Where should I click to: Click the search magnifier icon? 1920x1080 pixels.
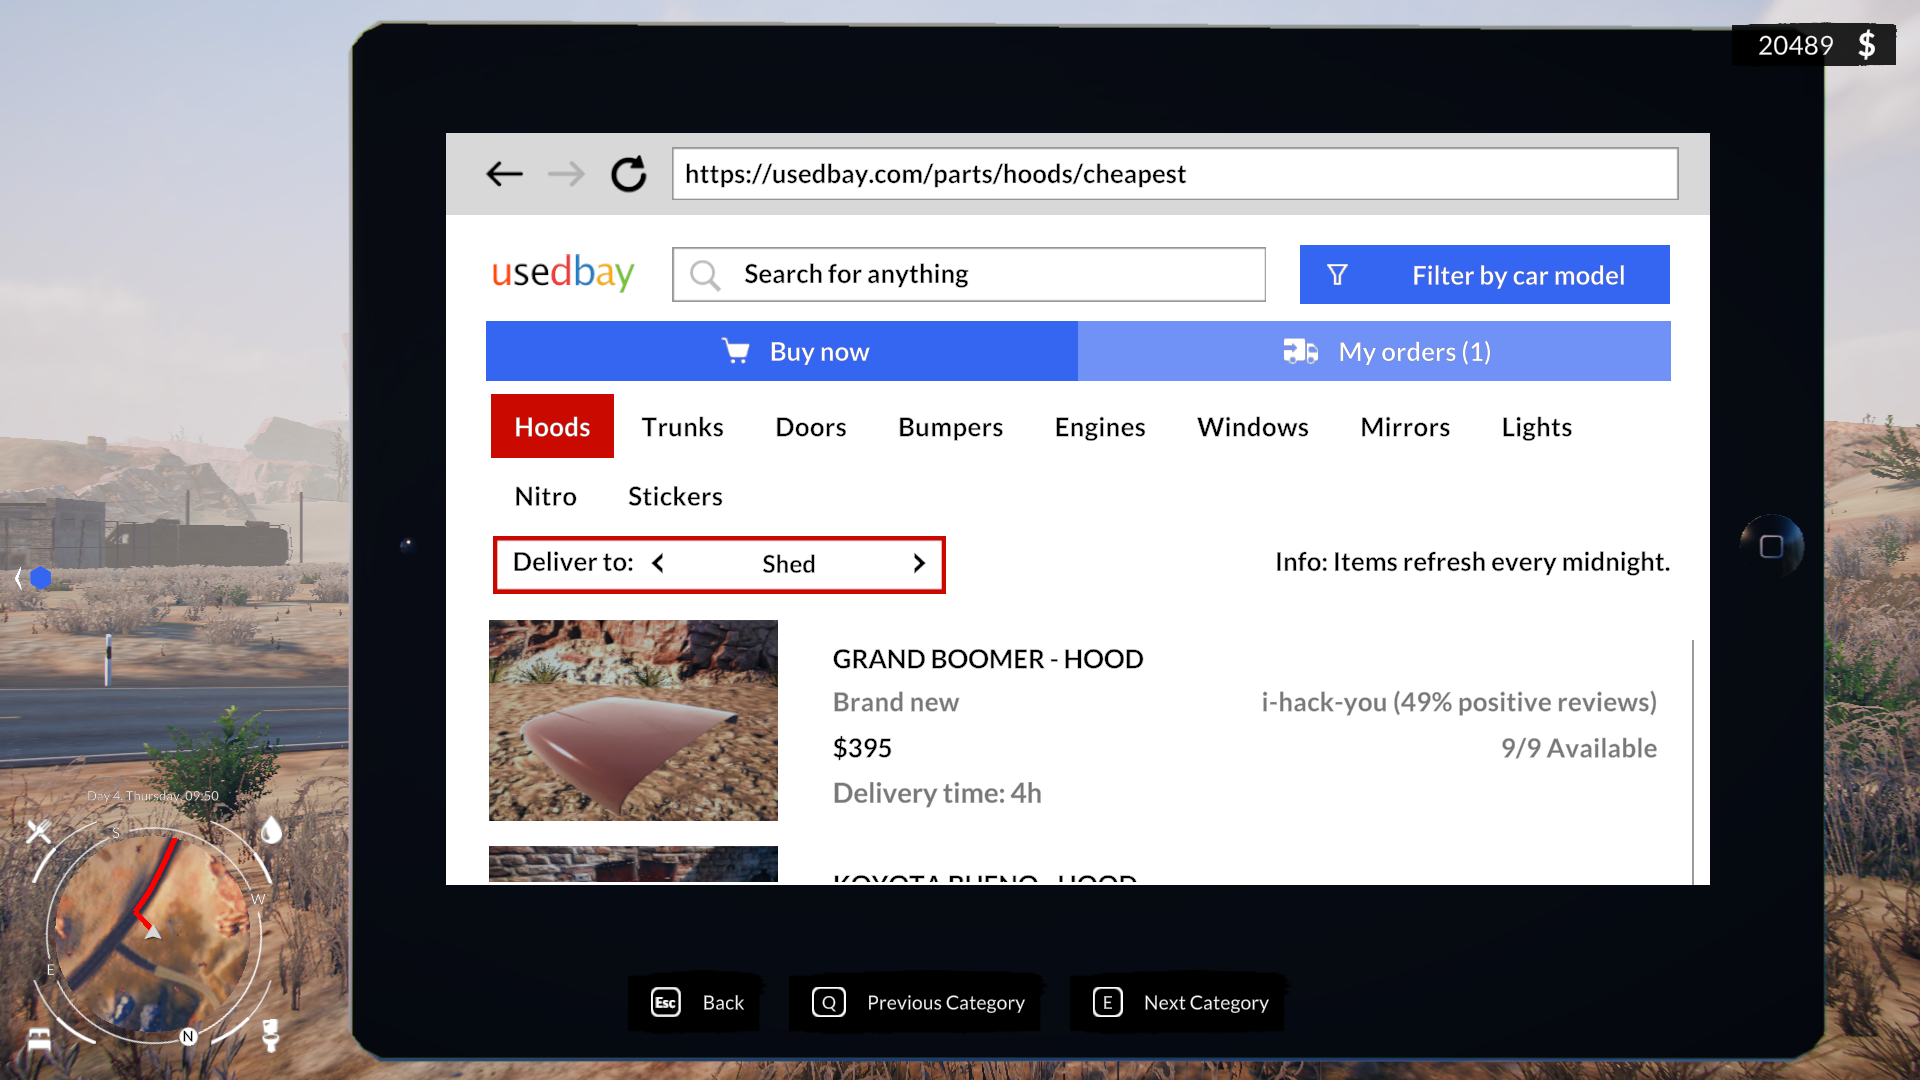(x=705, y=275)
